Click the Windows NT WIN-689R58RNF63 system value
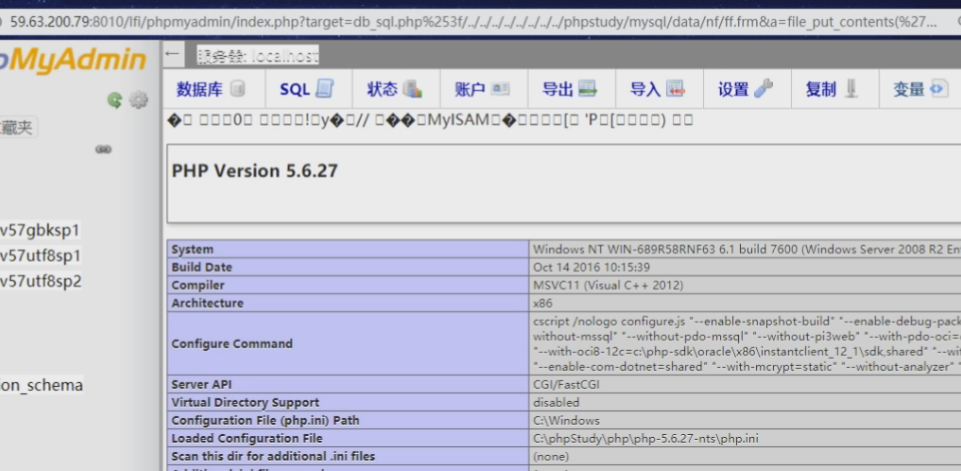Viewport: 961px width, 471px height. pos(746,249)
